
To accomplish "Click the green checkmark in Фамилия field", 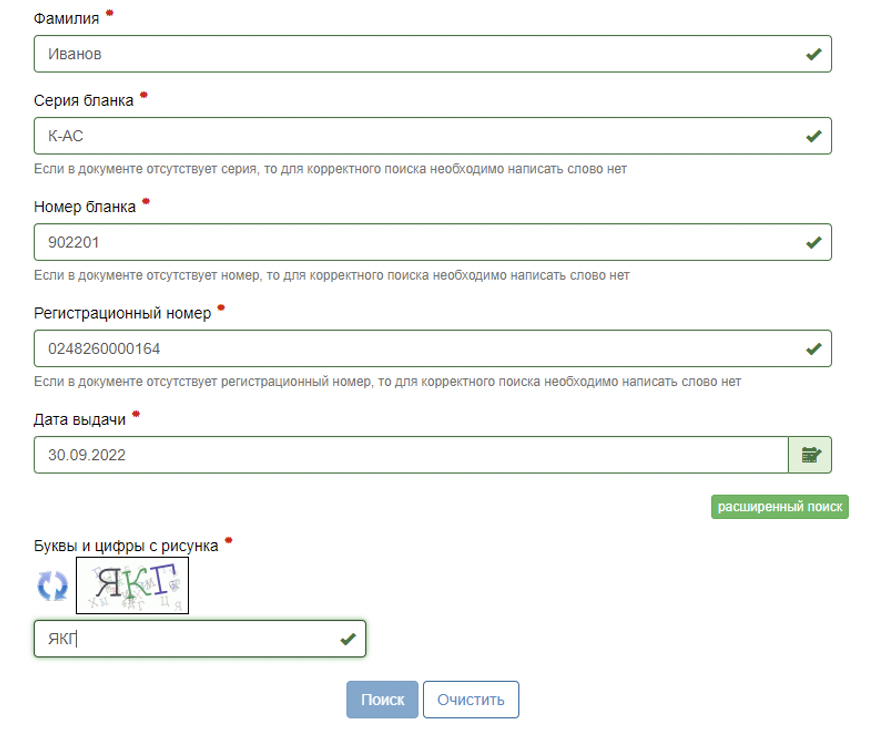I will tap(813, 54).
